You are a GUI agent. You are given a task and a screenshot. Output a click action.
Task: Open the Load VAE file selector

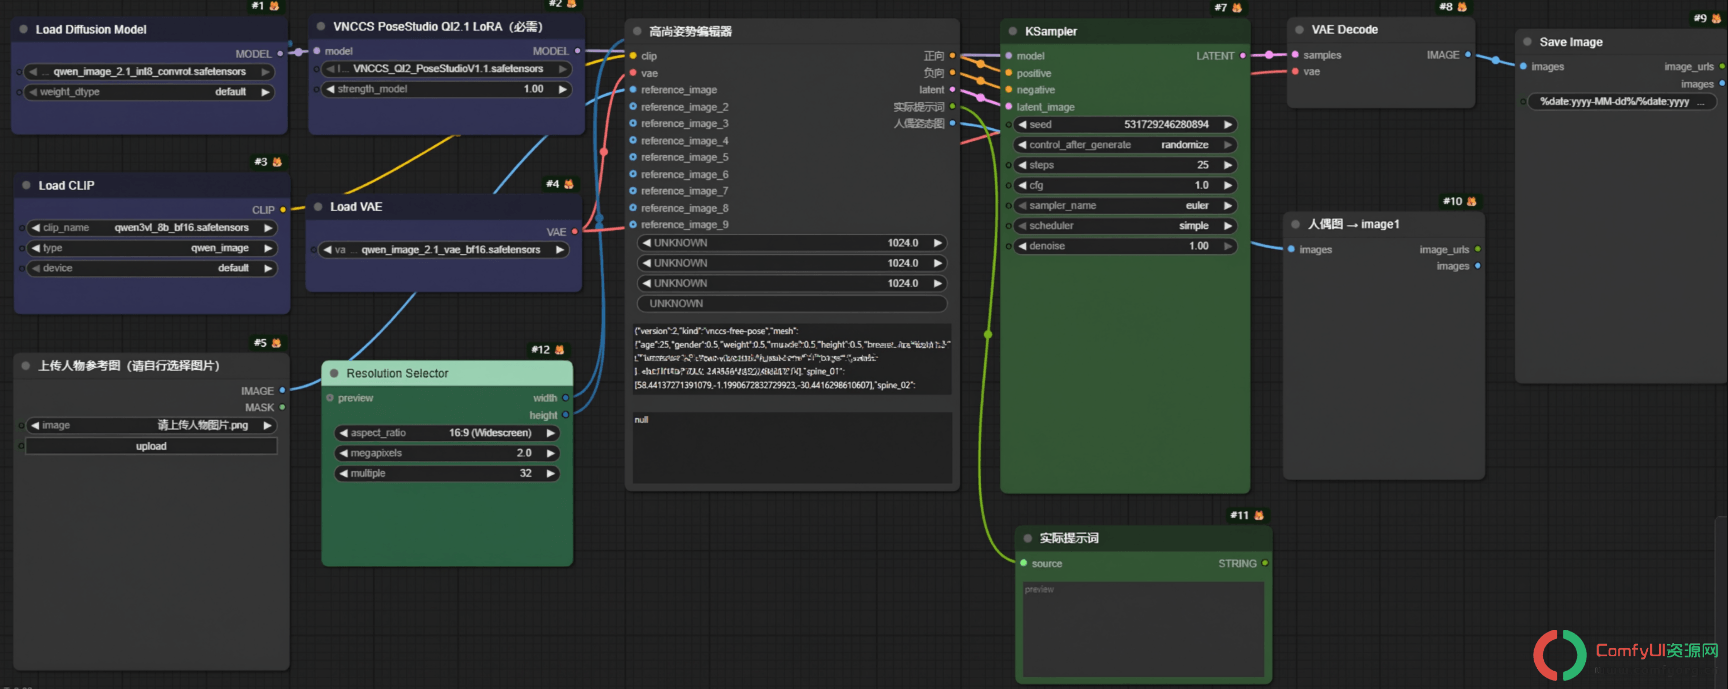[444, 250]
